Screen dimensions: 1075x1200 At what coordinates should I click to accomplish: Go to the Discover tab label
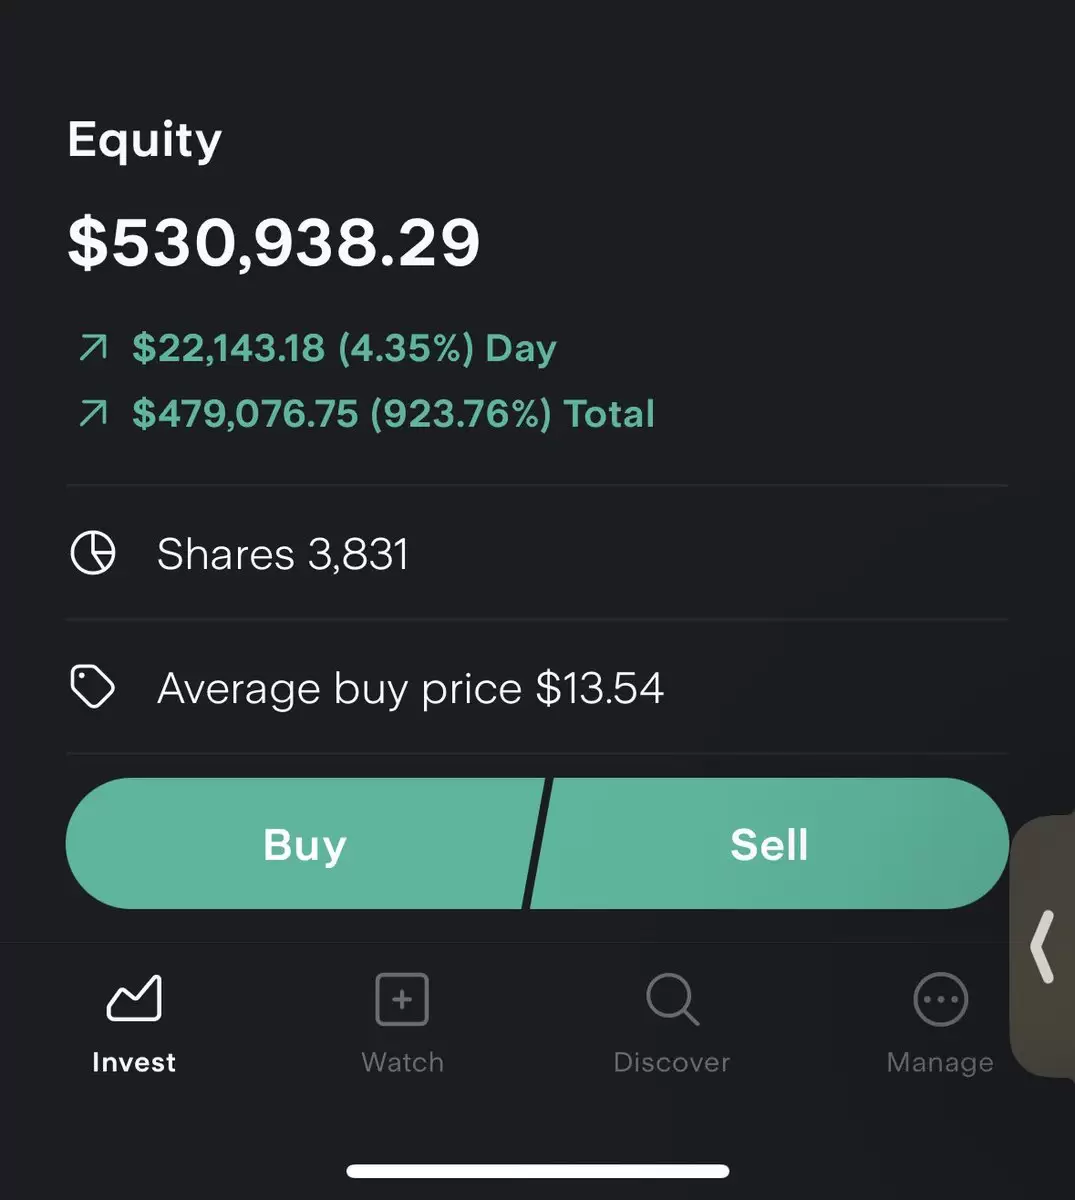[x=672, y=1062]
